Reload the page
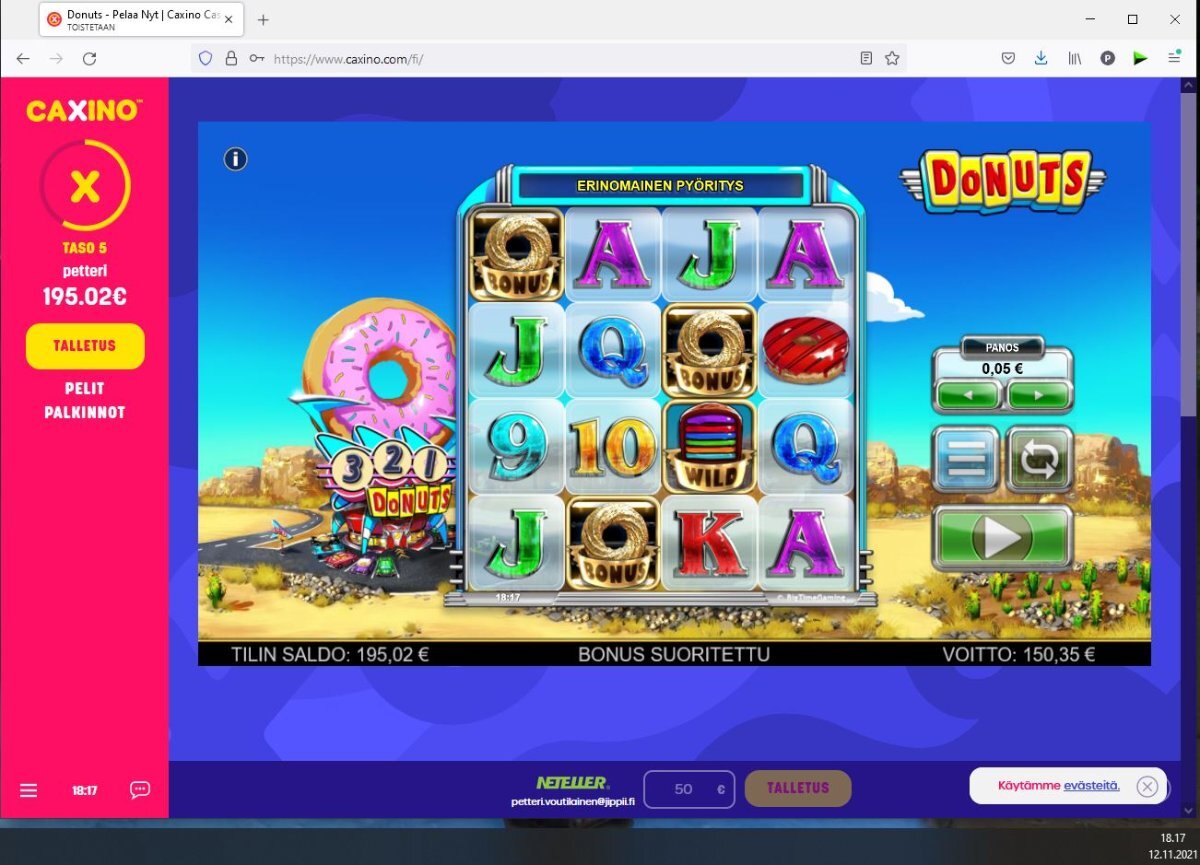 89,59
